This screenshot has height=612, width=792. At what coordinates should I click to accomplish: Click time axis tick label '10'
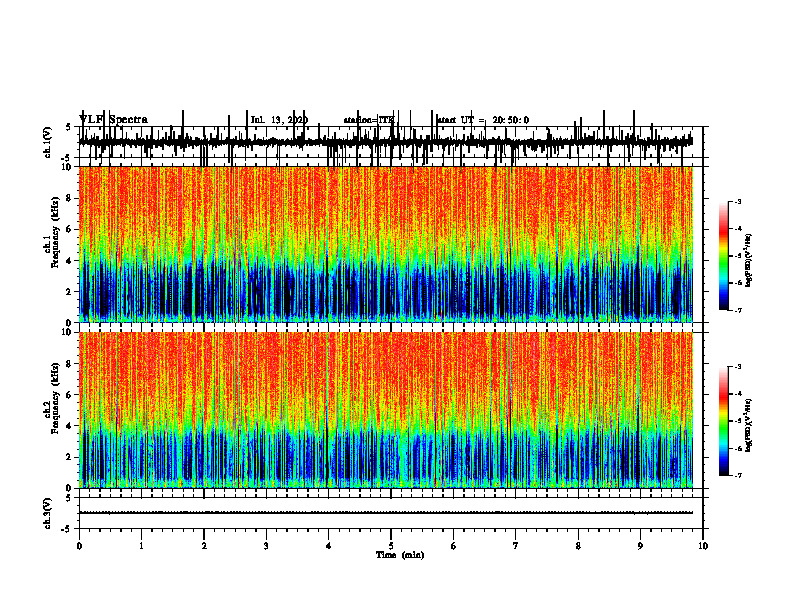pos(703,546)
